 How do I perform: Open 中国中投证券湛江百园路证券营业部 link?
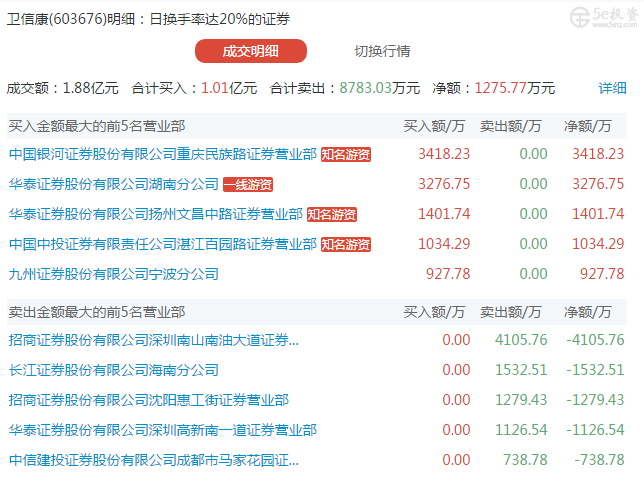pos(163,244)
